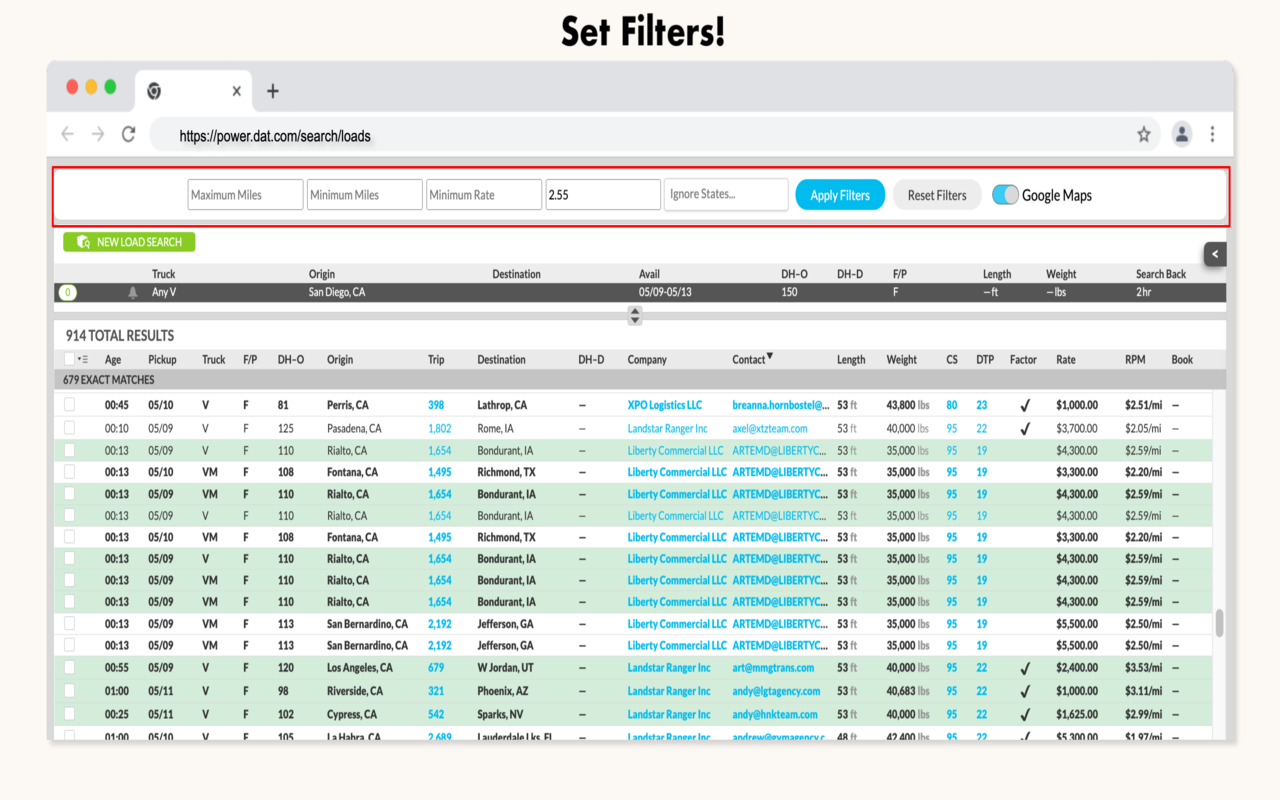Sort results by the Pickup column header
This screenshot has height=800, width=1280.
coord(162,360)
